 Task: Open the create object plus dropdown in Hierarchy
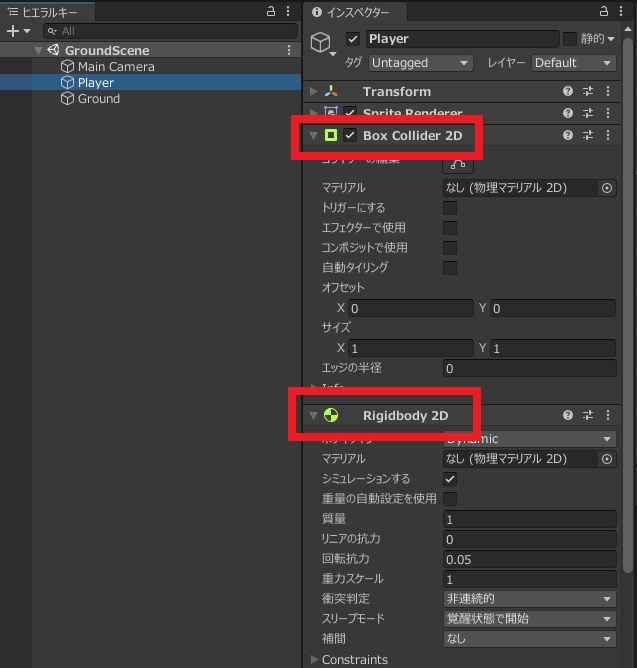click(18, 31)
